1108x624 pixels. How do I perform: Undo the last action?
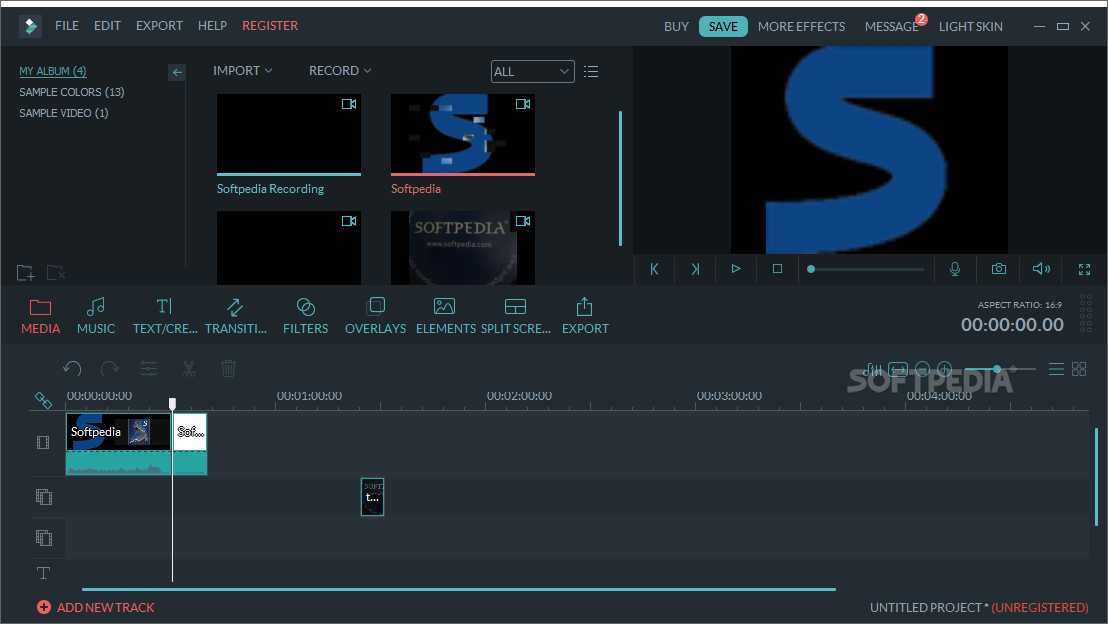coord(72,368)
